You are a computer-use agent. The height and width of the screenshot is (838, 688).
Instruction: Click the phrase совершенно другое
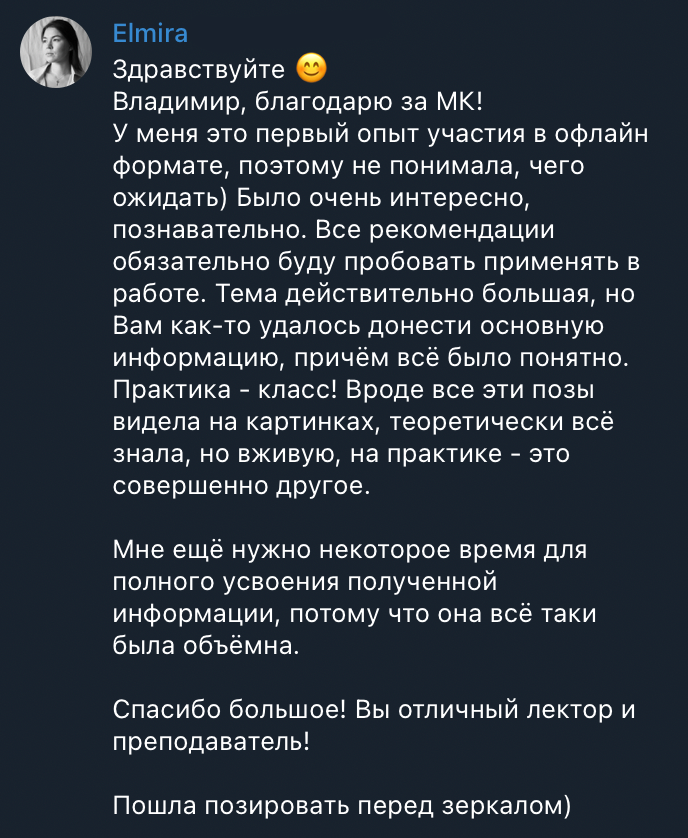coord(240,485)
